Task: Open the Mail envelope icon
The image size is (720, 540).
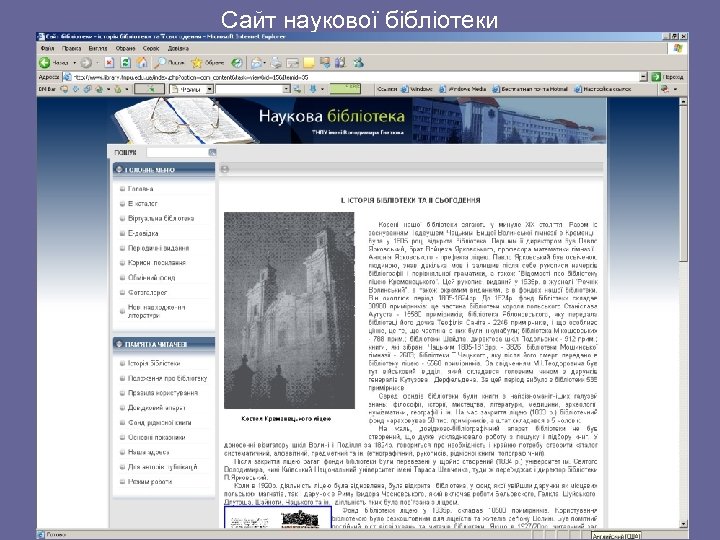Action: tap(256, 62)
